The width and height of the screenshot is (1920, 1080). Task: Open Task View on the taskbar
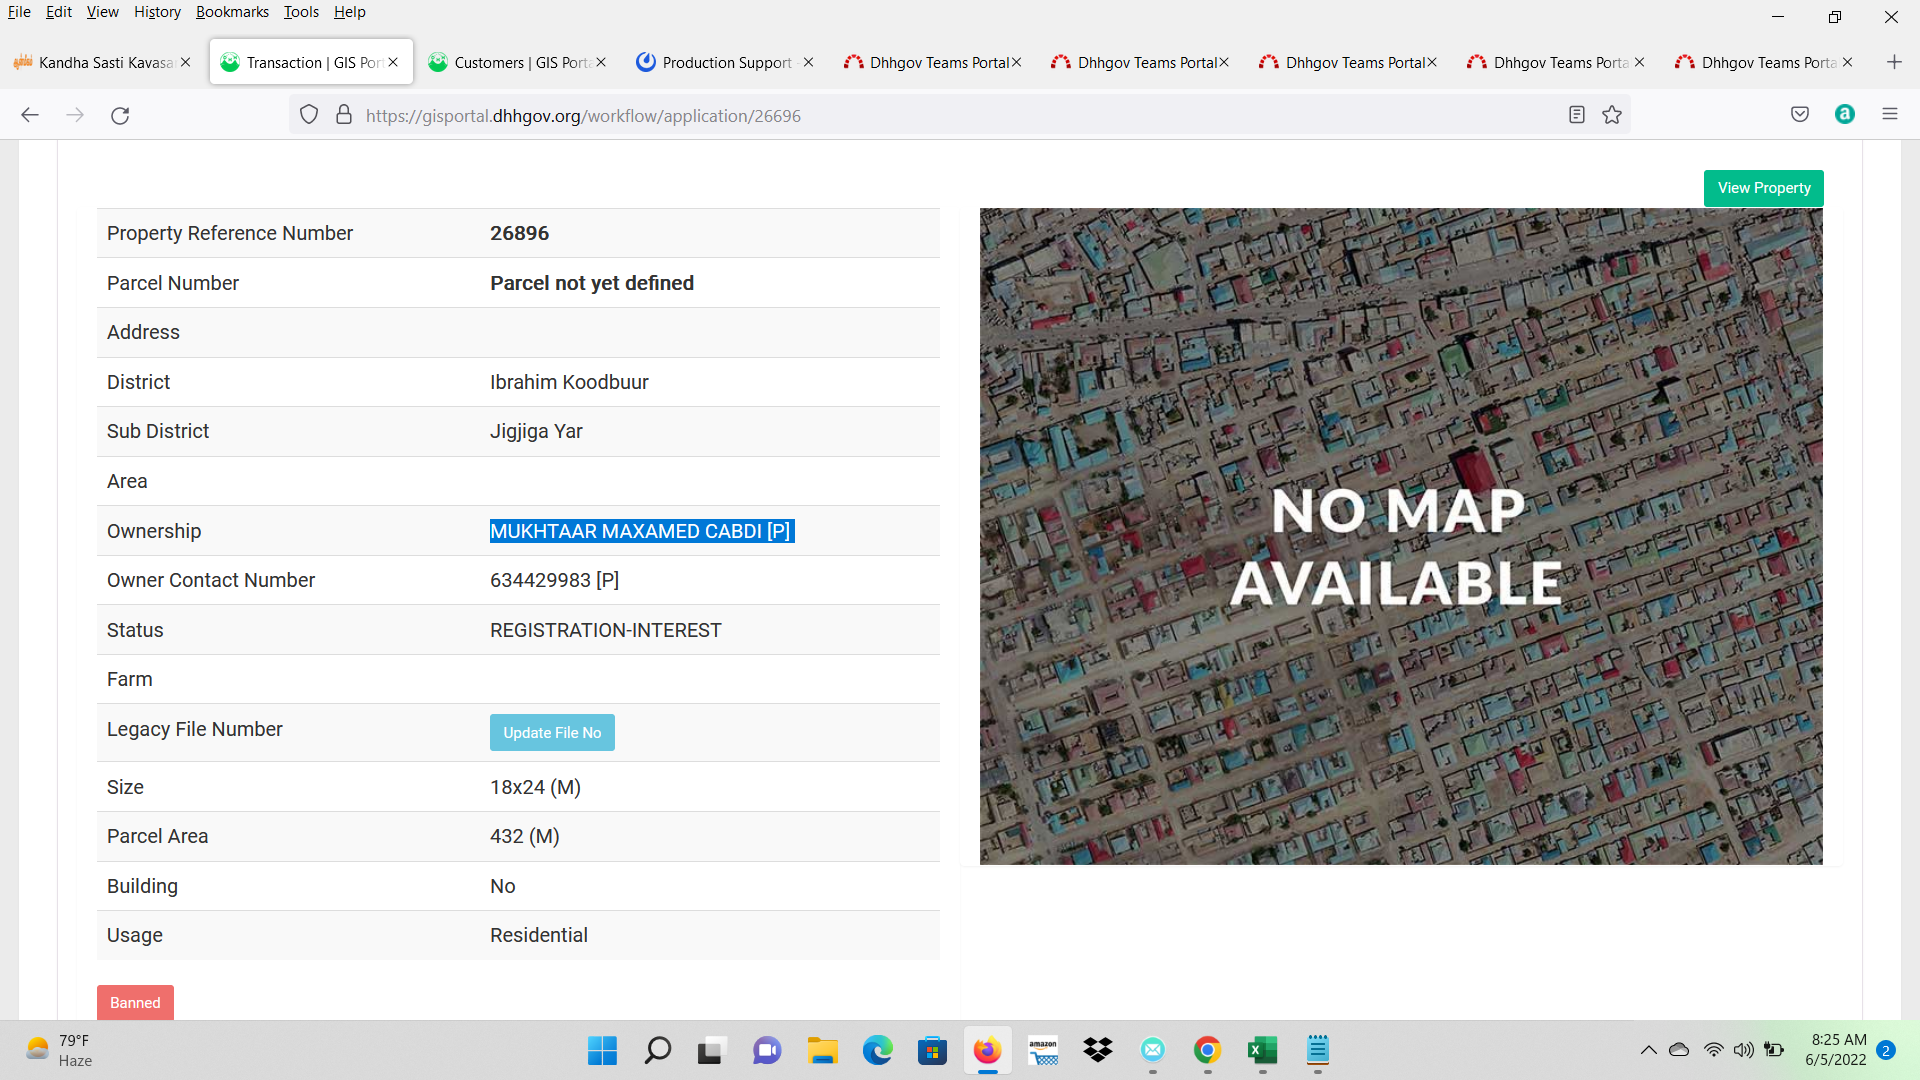[x=710, y=1050]
